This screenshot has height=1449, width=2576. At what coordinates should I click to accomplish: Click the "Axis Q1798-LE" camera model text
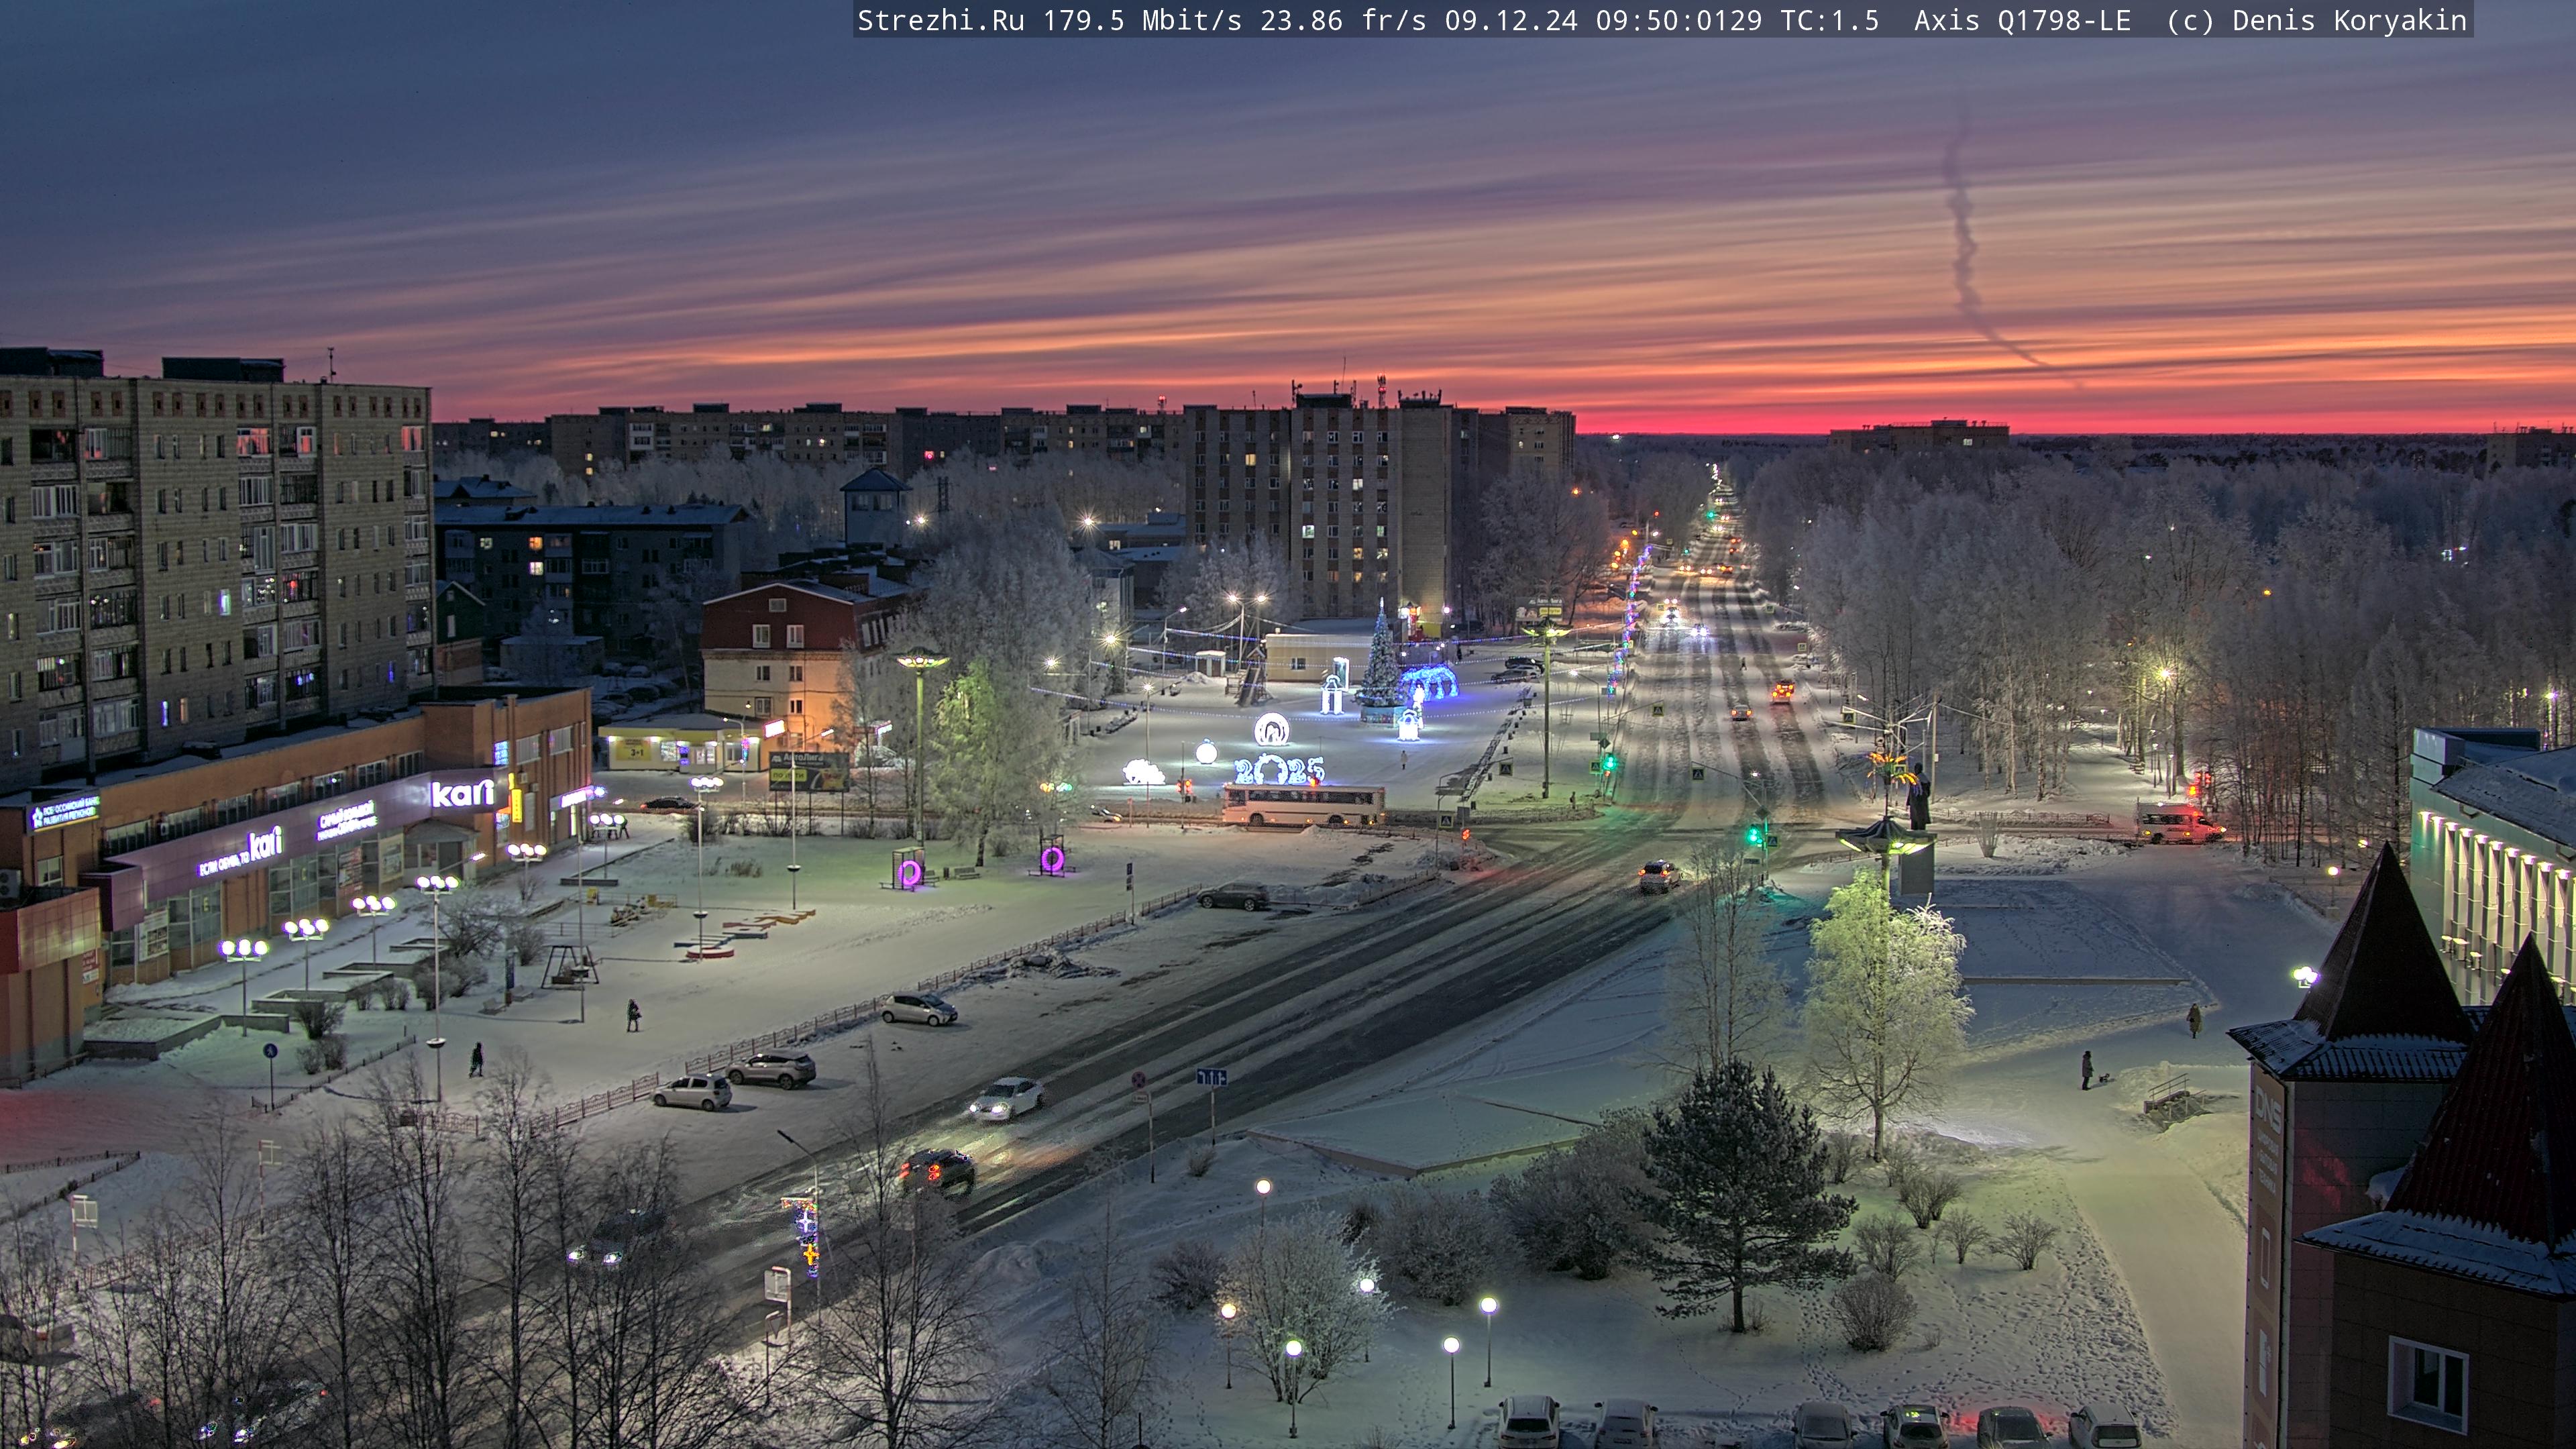coord(2022,20)
